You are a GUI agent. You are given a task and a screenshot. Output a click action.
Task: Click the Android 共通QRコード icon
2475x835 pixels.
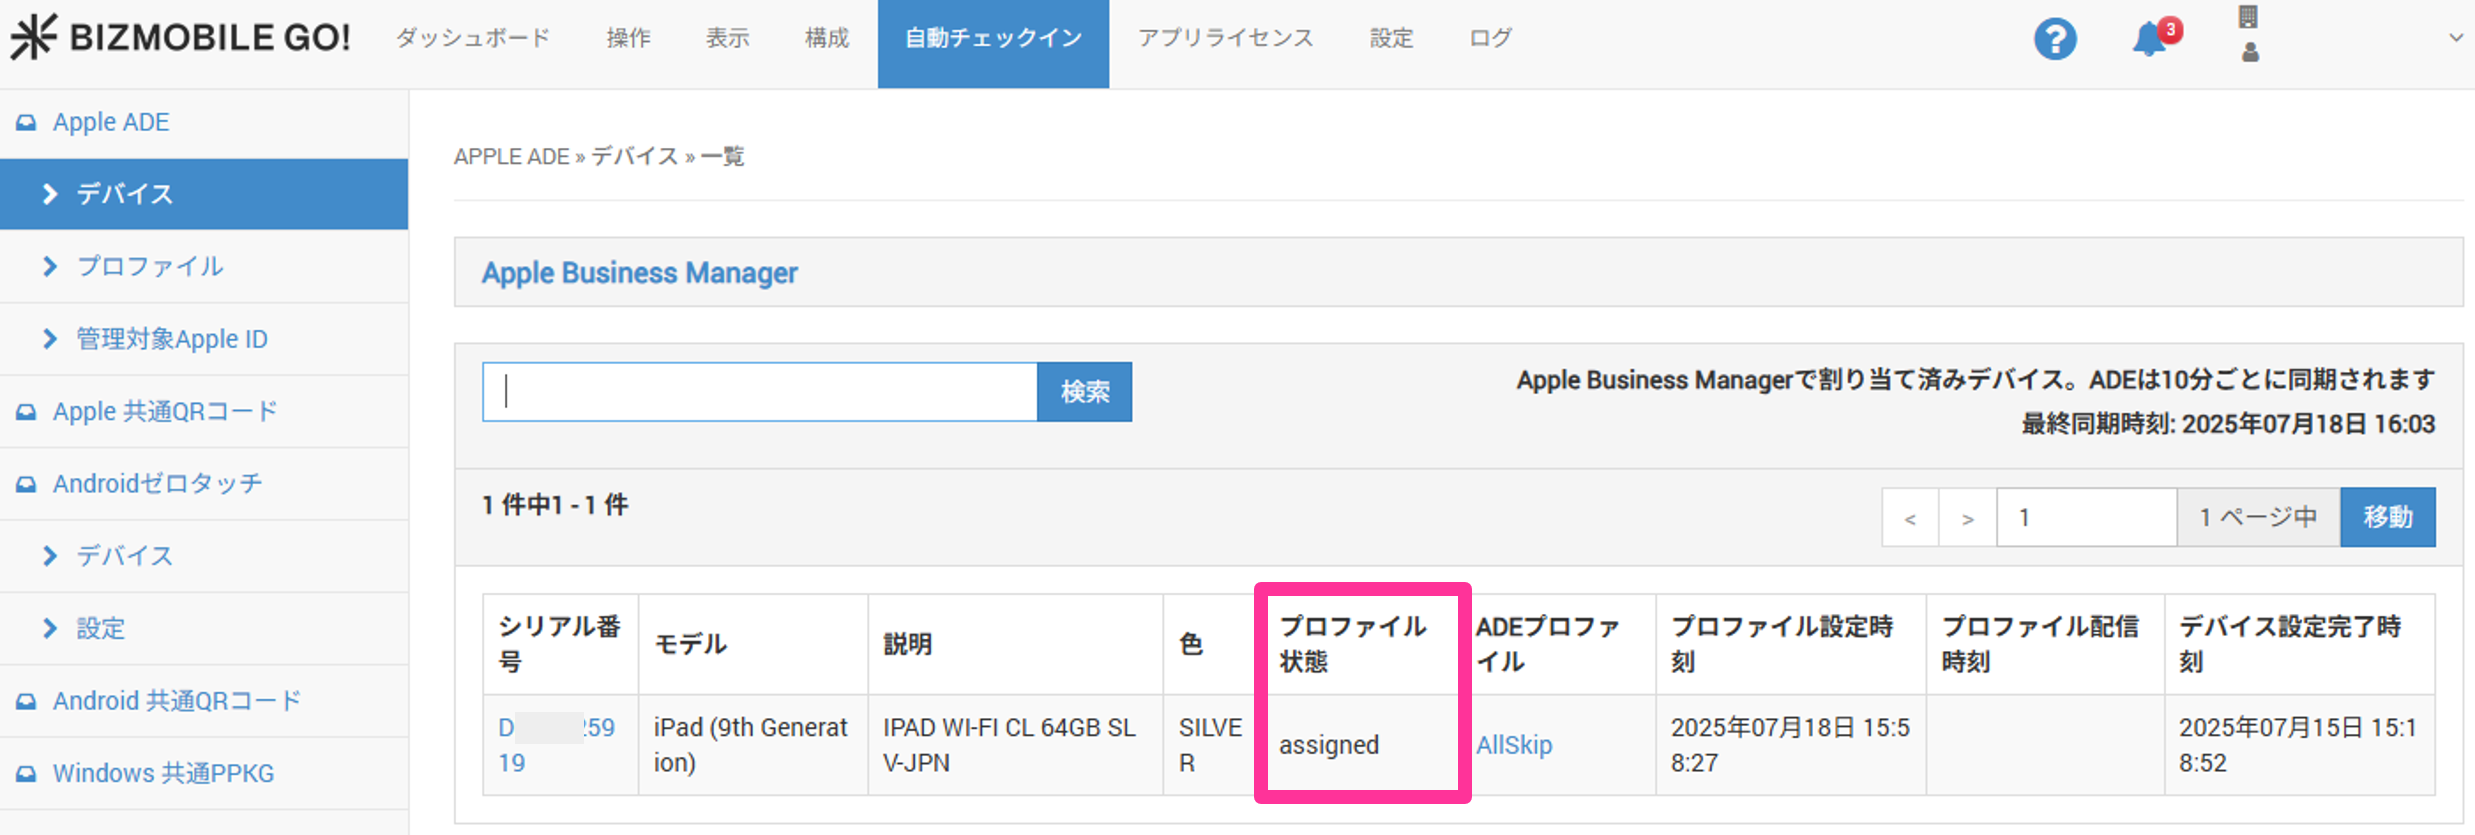click(x=26, y=701)
